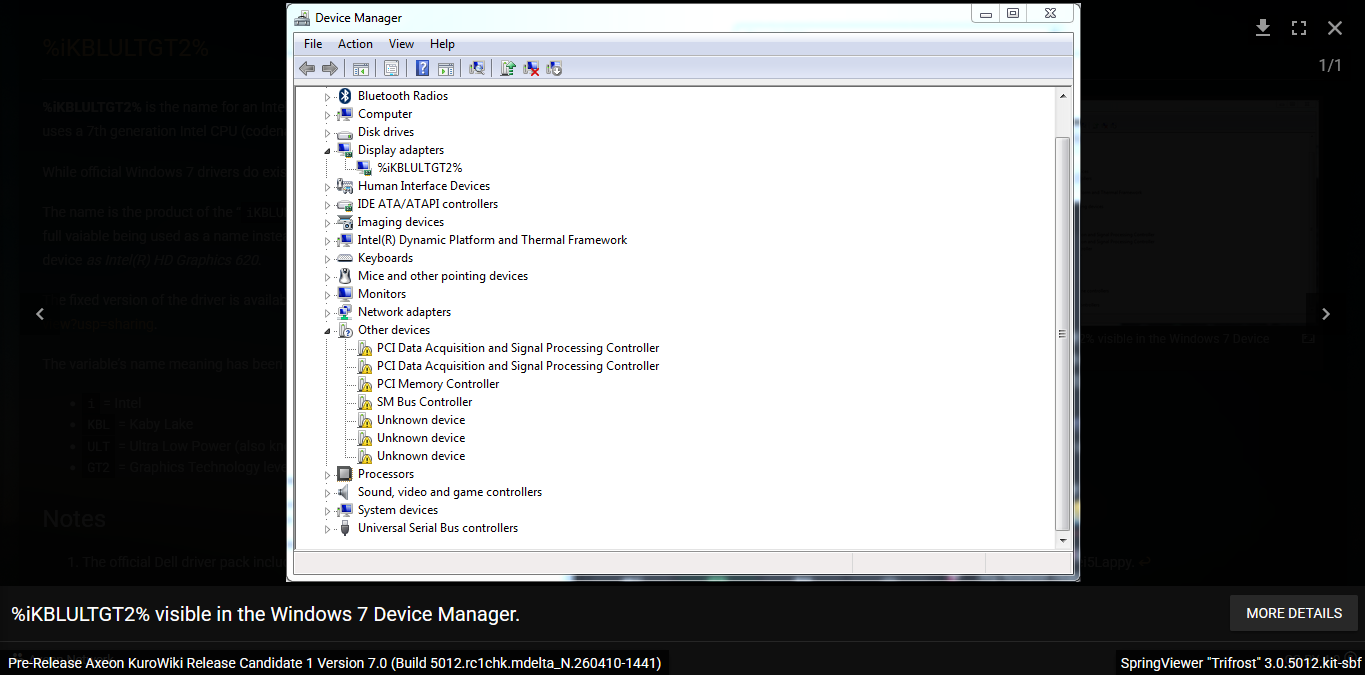This screenshot has width=1365, height=675.
Task: Click the Show/Hide Action Pane icon
Action: (x=446, y=68)
